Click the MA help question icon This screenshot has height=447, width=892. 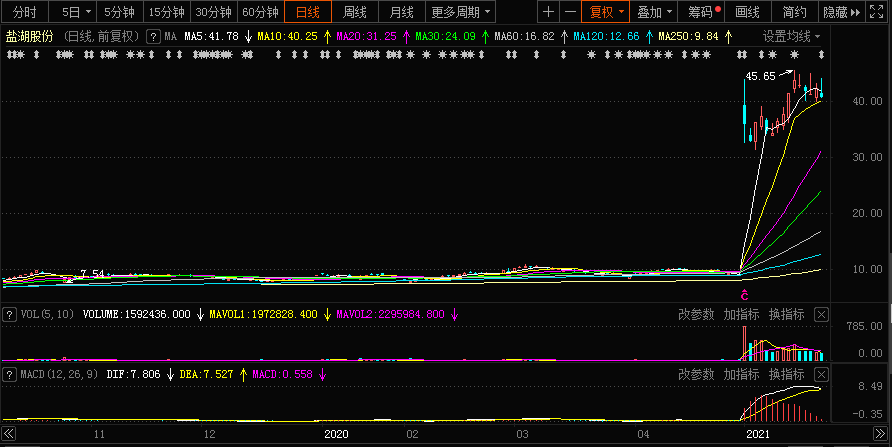153,37
